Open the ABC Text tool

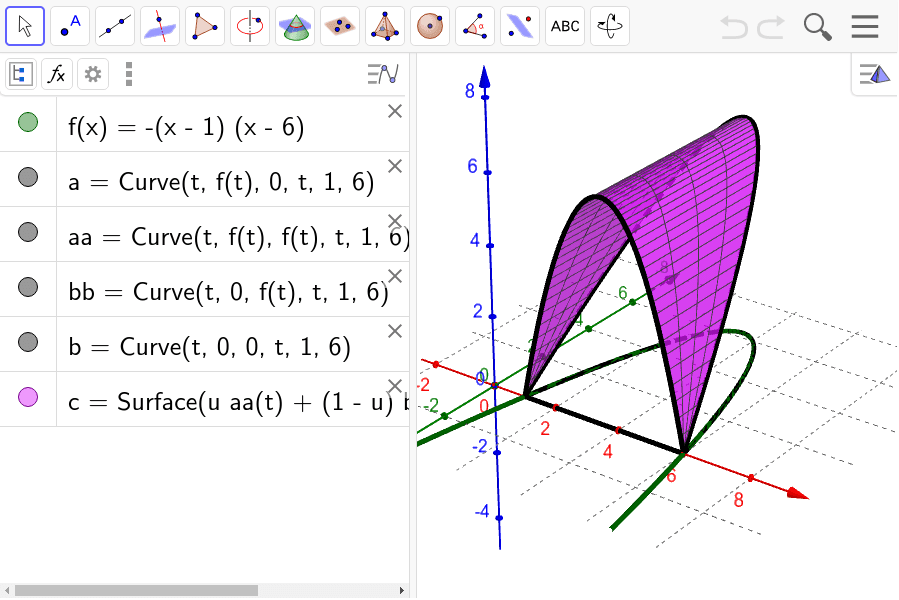pos(564,26)
